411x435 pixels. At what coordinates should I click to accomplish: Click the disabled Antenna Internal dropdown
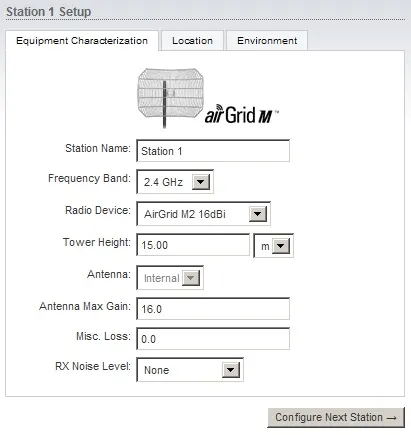coord(170,278)
